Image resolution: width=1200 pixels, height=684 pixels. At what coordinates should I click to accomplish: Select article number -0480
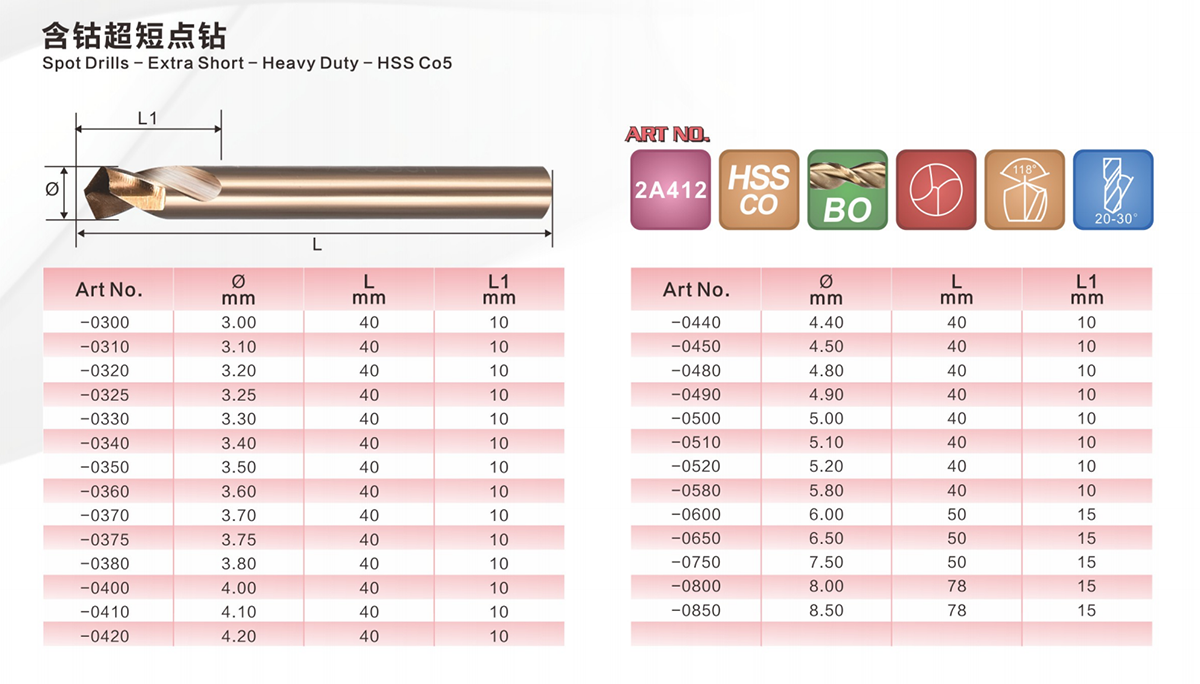click(695, 370)
